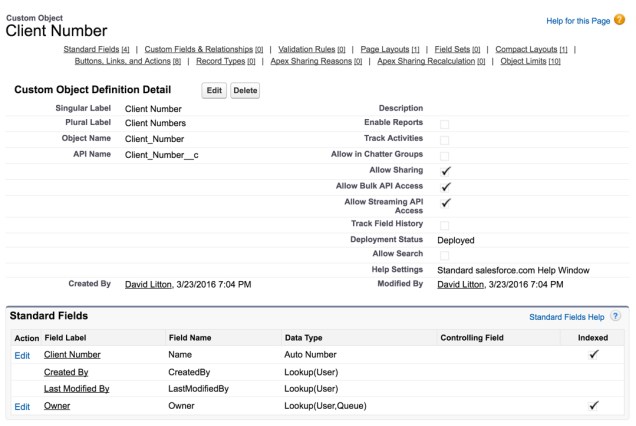Toggle the Track Field History checkbox
This screenshot has width=636, height=426.
pos(445,225)
